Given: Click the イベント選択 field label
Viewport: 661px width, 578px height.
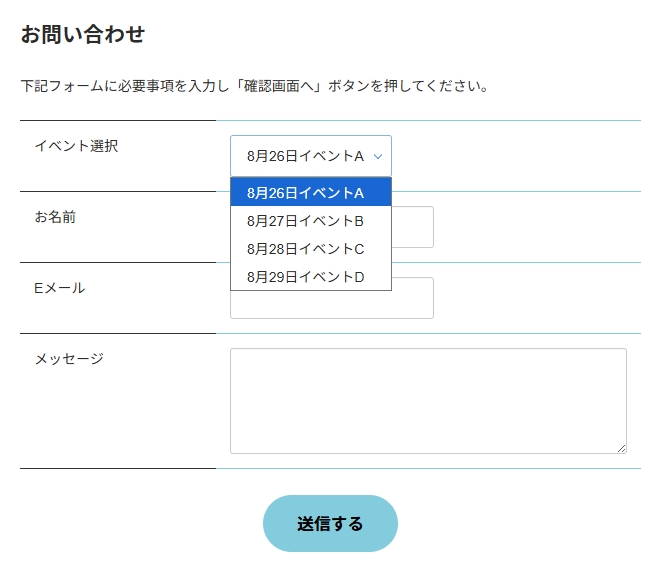Looking at the screenshot, I should tap(76, 146).
